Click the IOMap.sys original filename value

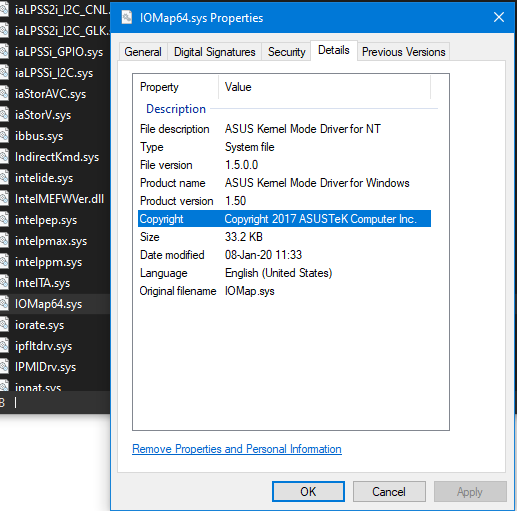coord(249,291)
